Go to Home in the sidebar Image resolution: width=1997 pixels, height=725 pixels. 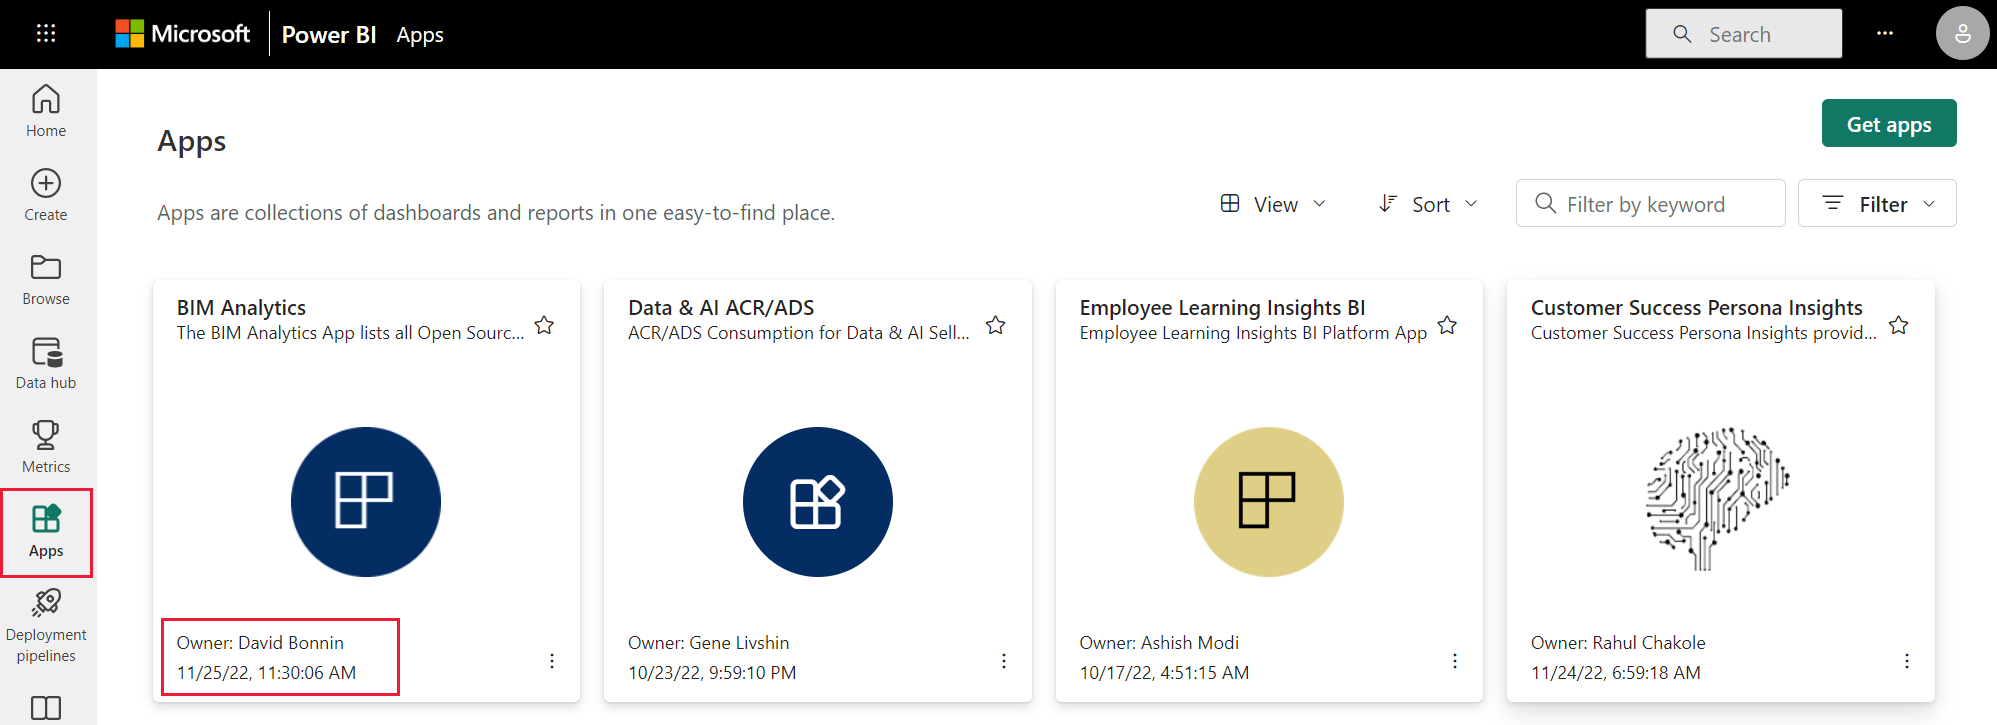click(46, 111)
